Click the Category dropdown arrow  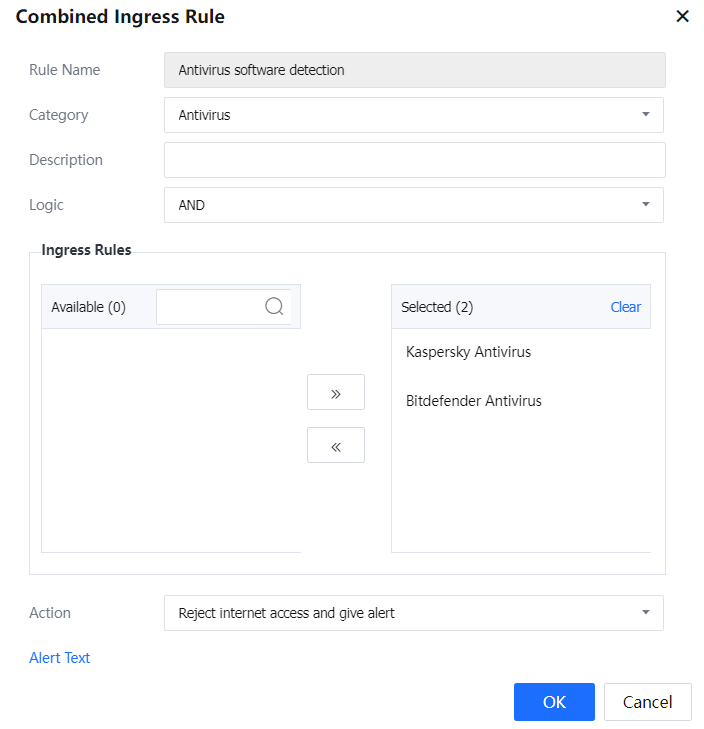click(x=645, y=115)
